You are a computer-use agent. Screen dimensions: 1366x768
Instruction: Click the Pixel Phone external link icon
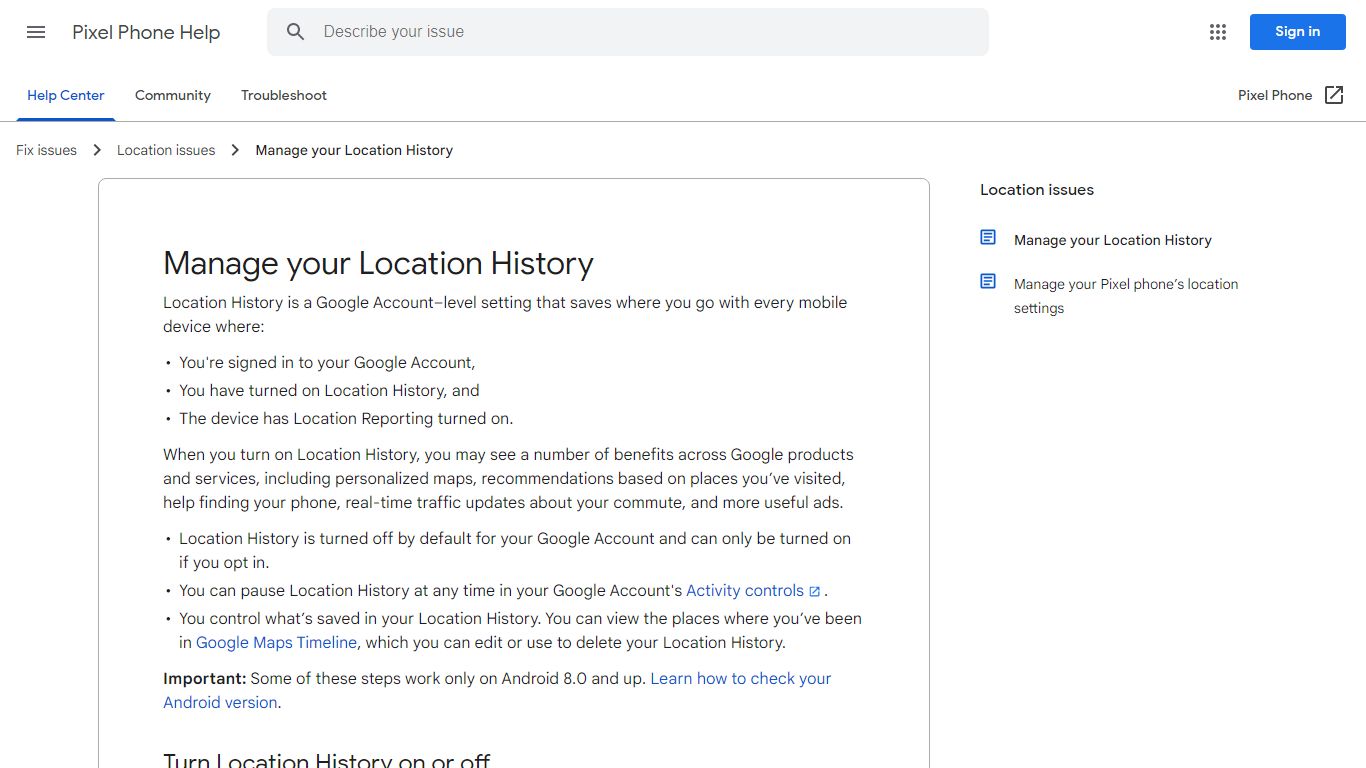[1334, 95]
